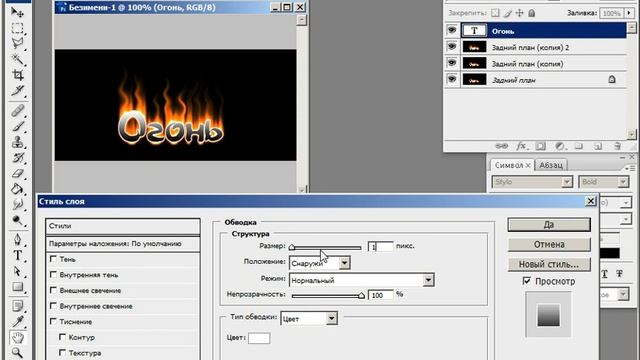
Task: Click the new group folder icon
Action: [579, 146]
